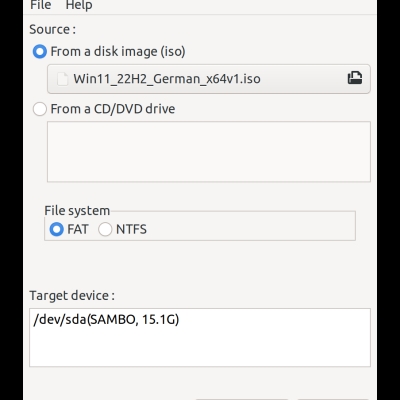Click the 'From a CD/DVD drive' label text
The height and width of the screenshot is (400, 400).
pos(113,109)
